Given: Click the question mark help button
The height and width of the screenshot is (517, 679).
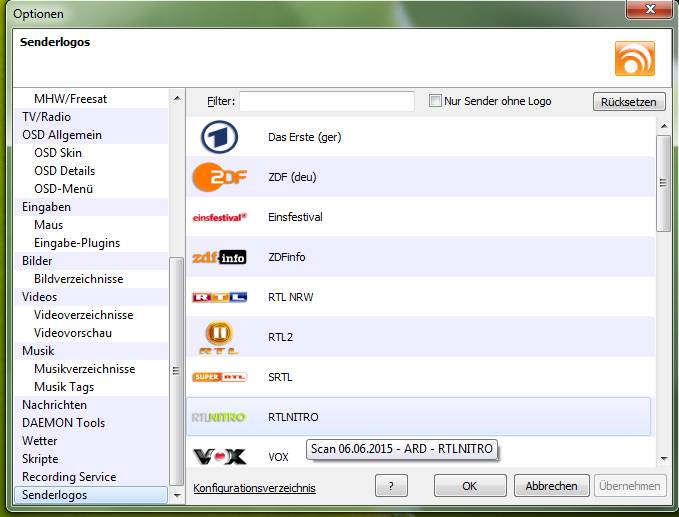Looking at the screenshot, I should [391, 486].
